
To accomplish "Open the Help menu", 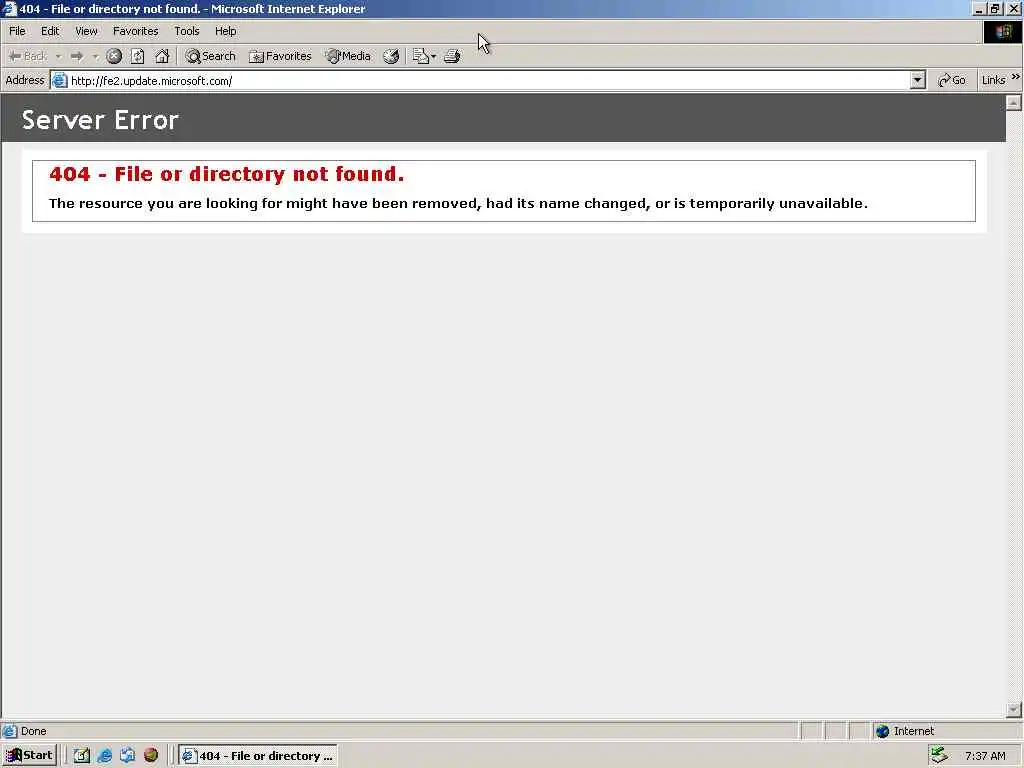I will (x=226, y=31).
